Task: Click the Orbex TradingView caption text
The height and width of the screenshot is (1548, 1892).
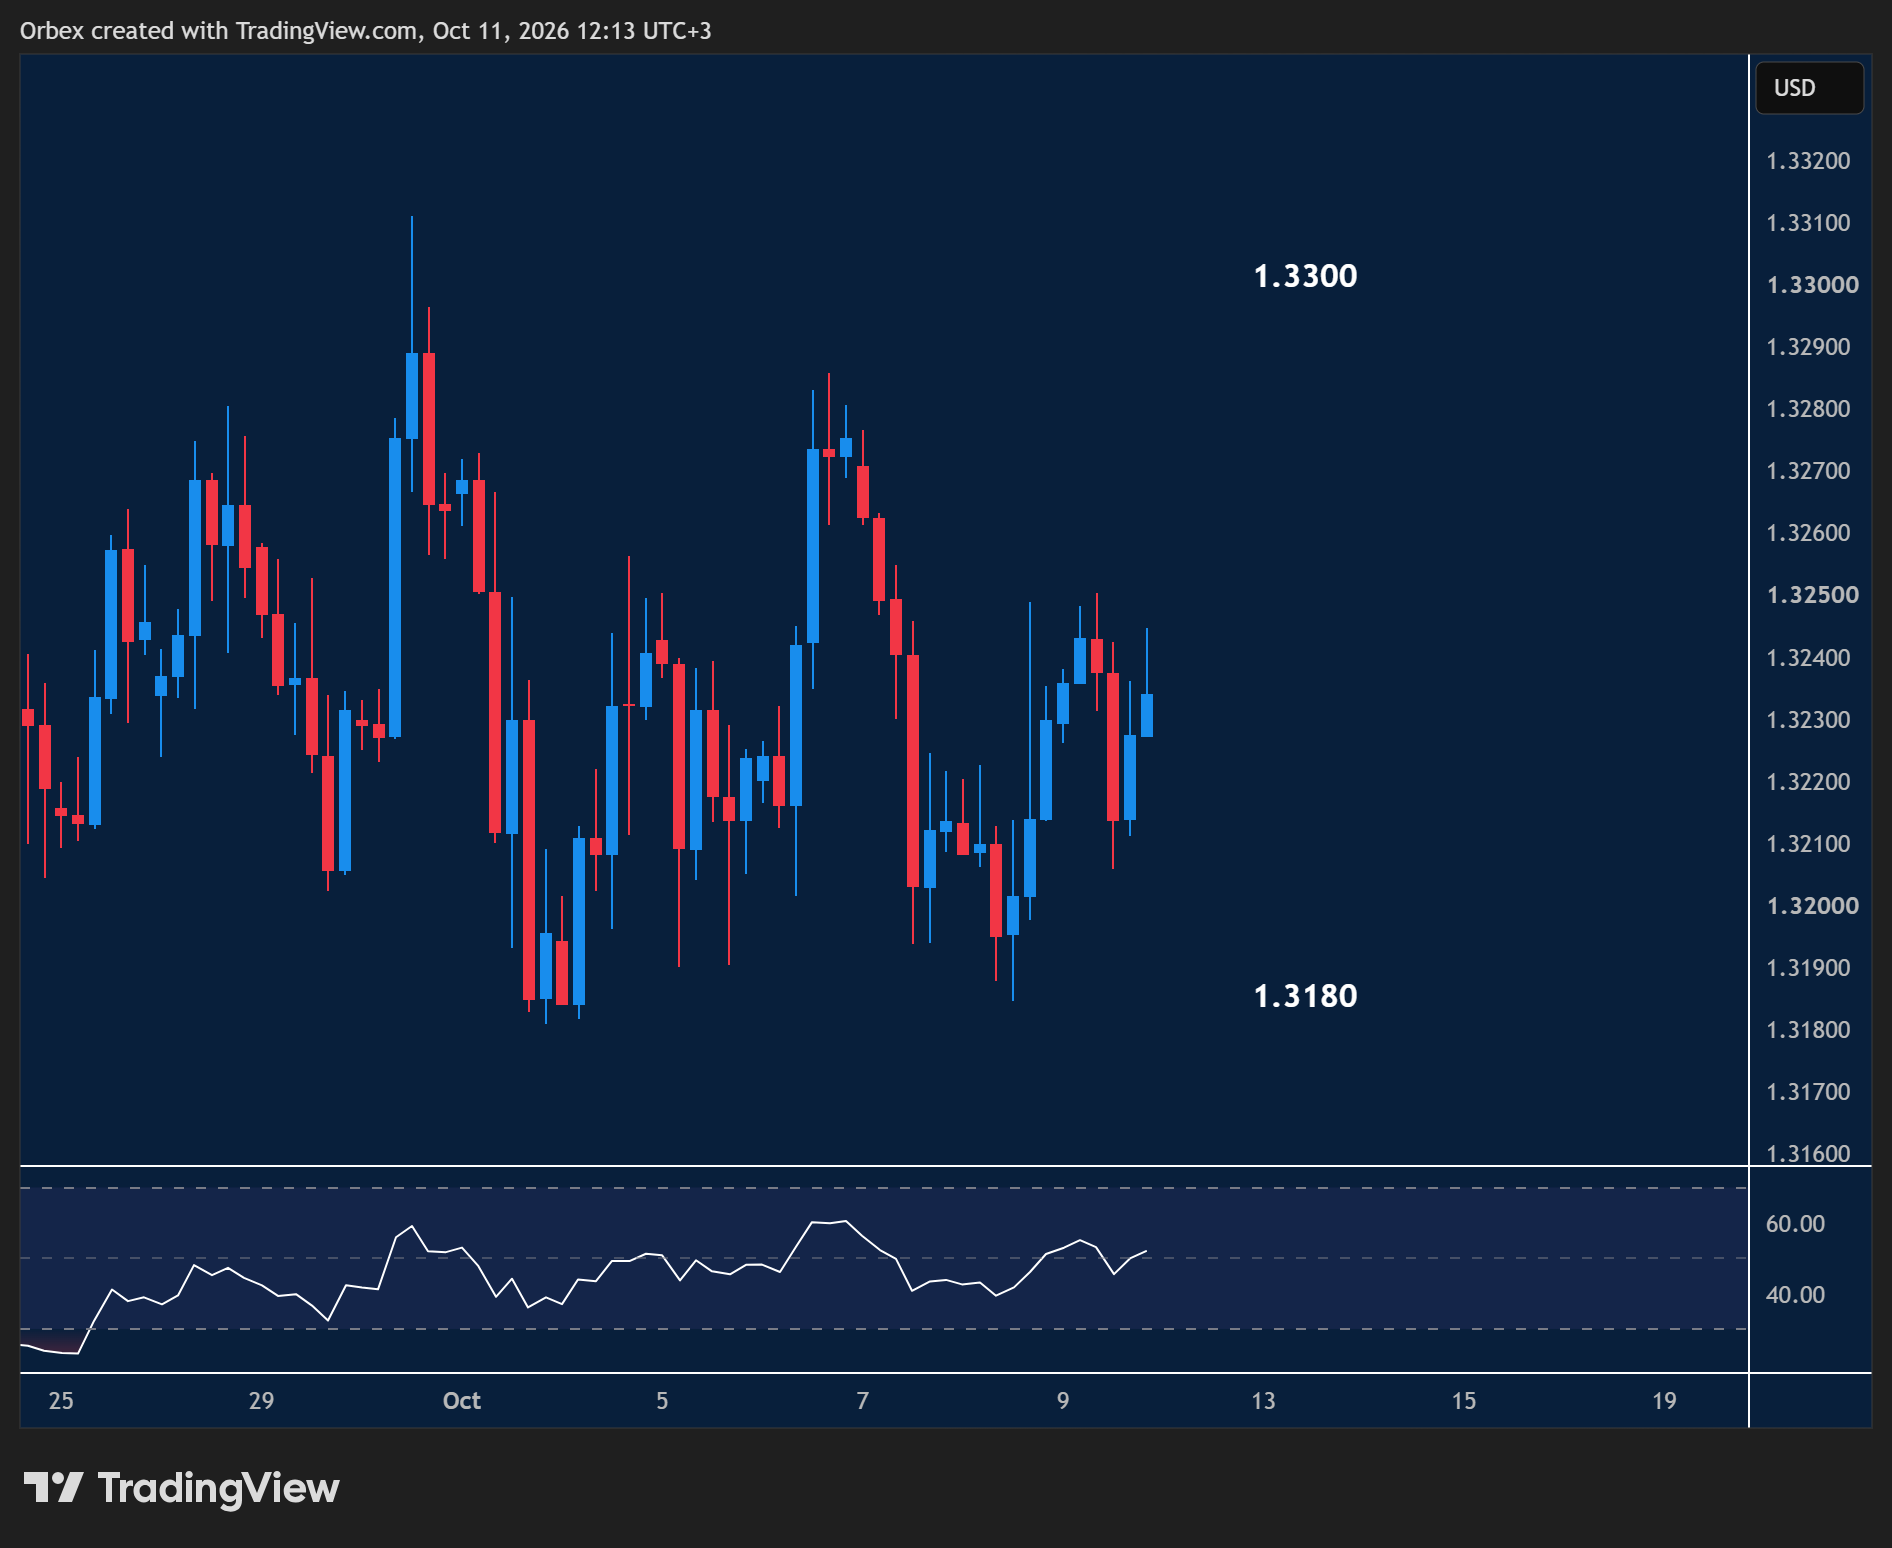Action: coord(366,31)
